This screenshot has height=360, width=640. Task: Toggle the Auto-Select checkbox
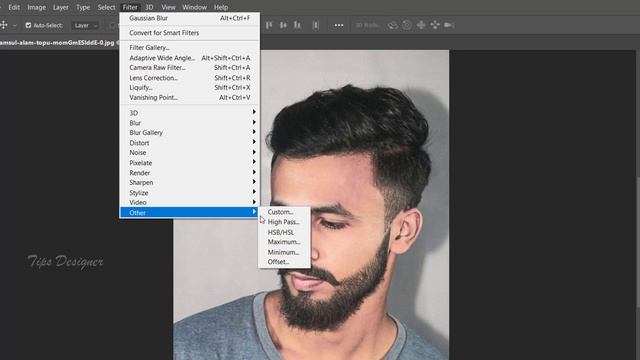point(28,25)
